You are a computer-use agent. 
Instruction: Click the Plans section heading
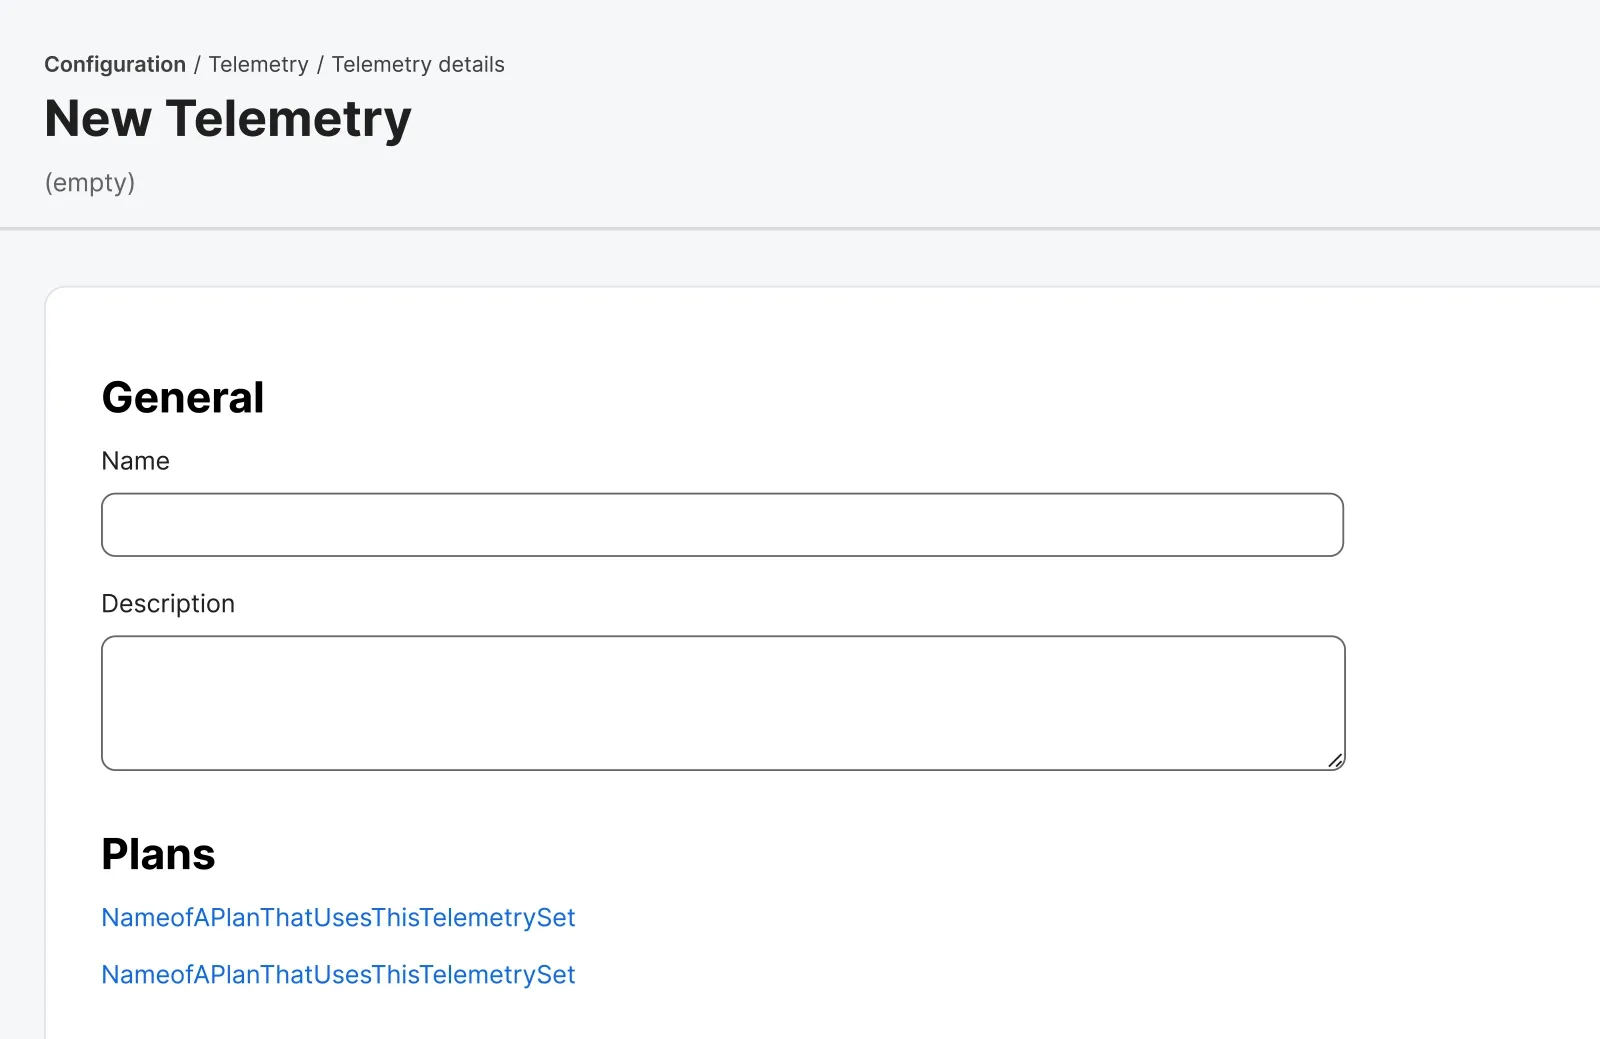click(158, 855)
